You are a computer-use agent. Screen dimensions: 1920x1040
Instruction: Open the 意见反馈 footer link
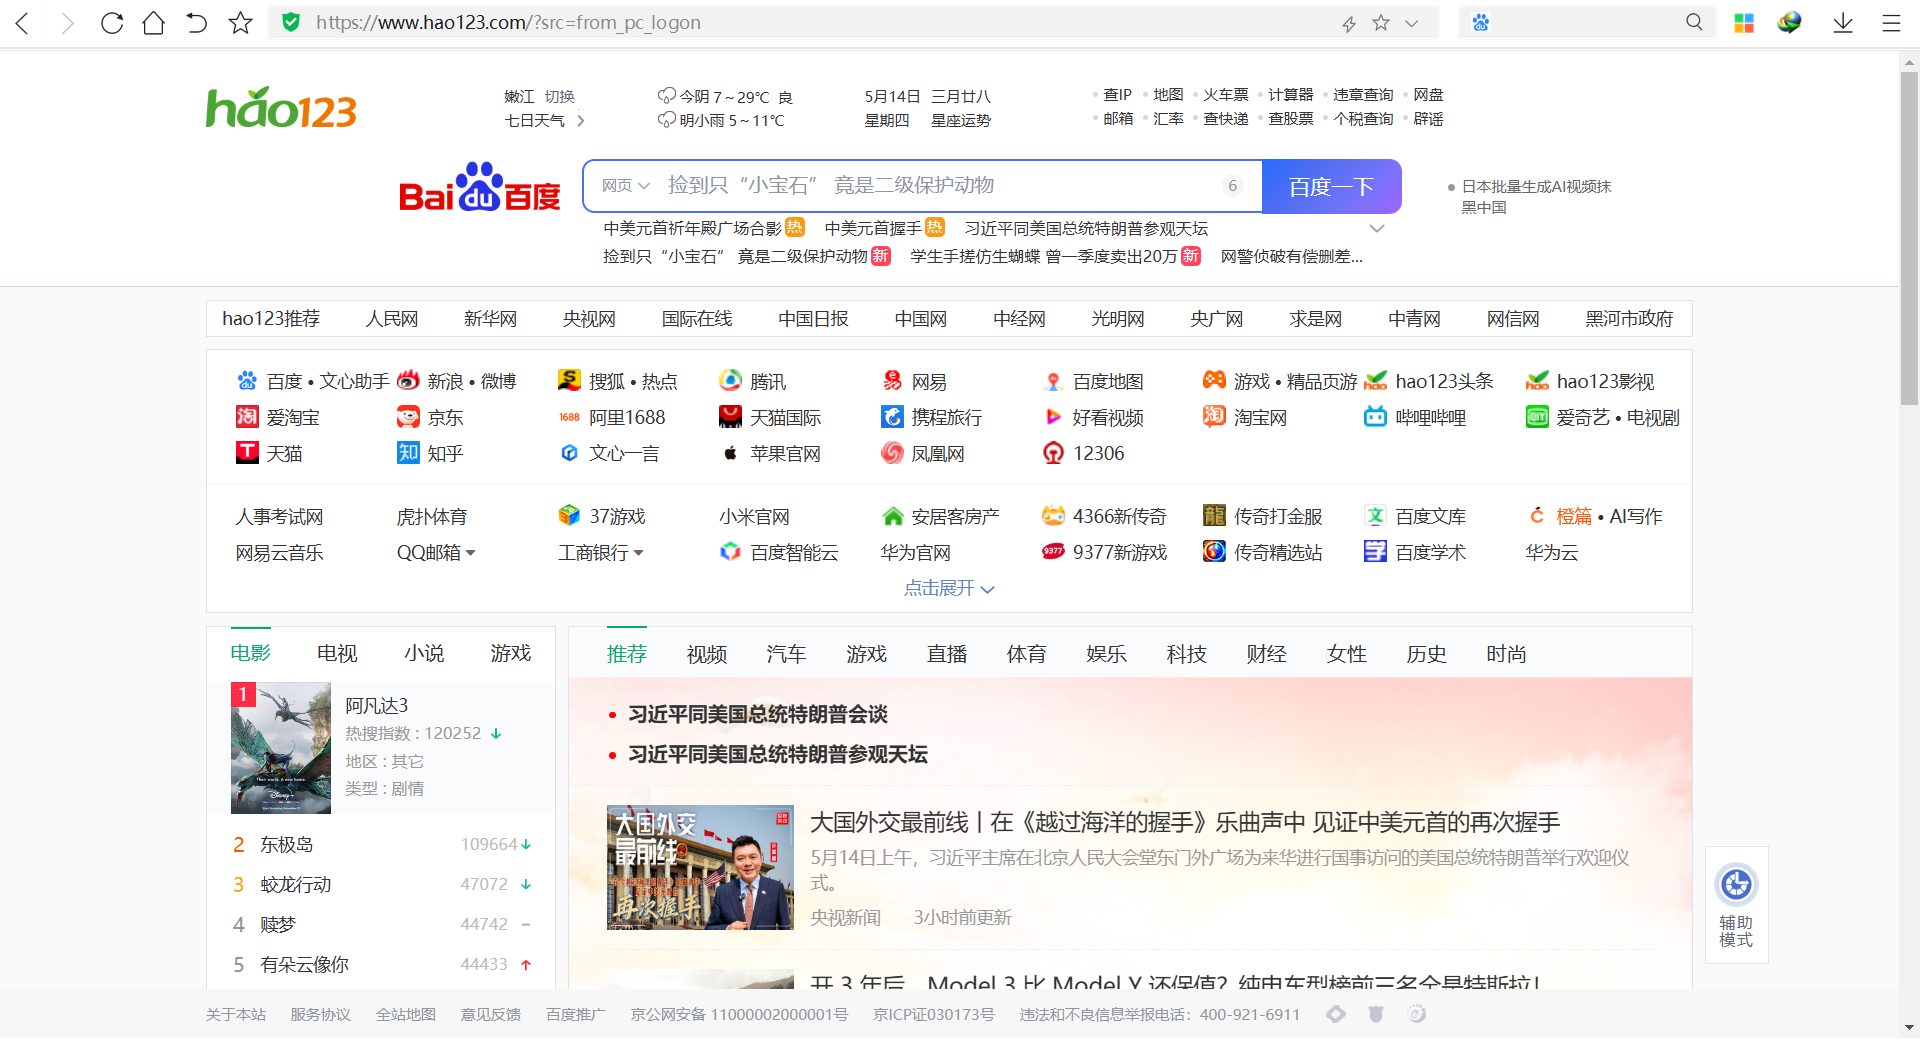[x=491, y=1015]
